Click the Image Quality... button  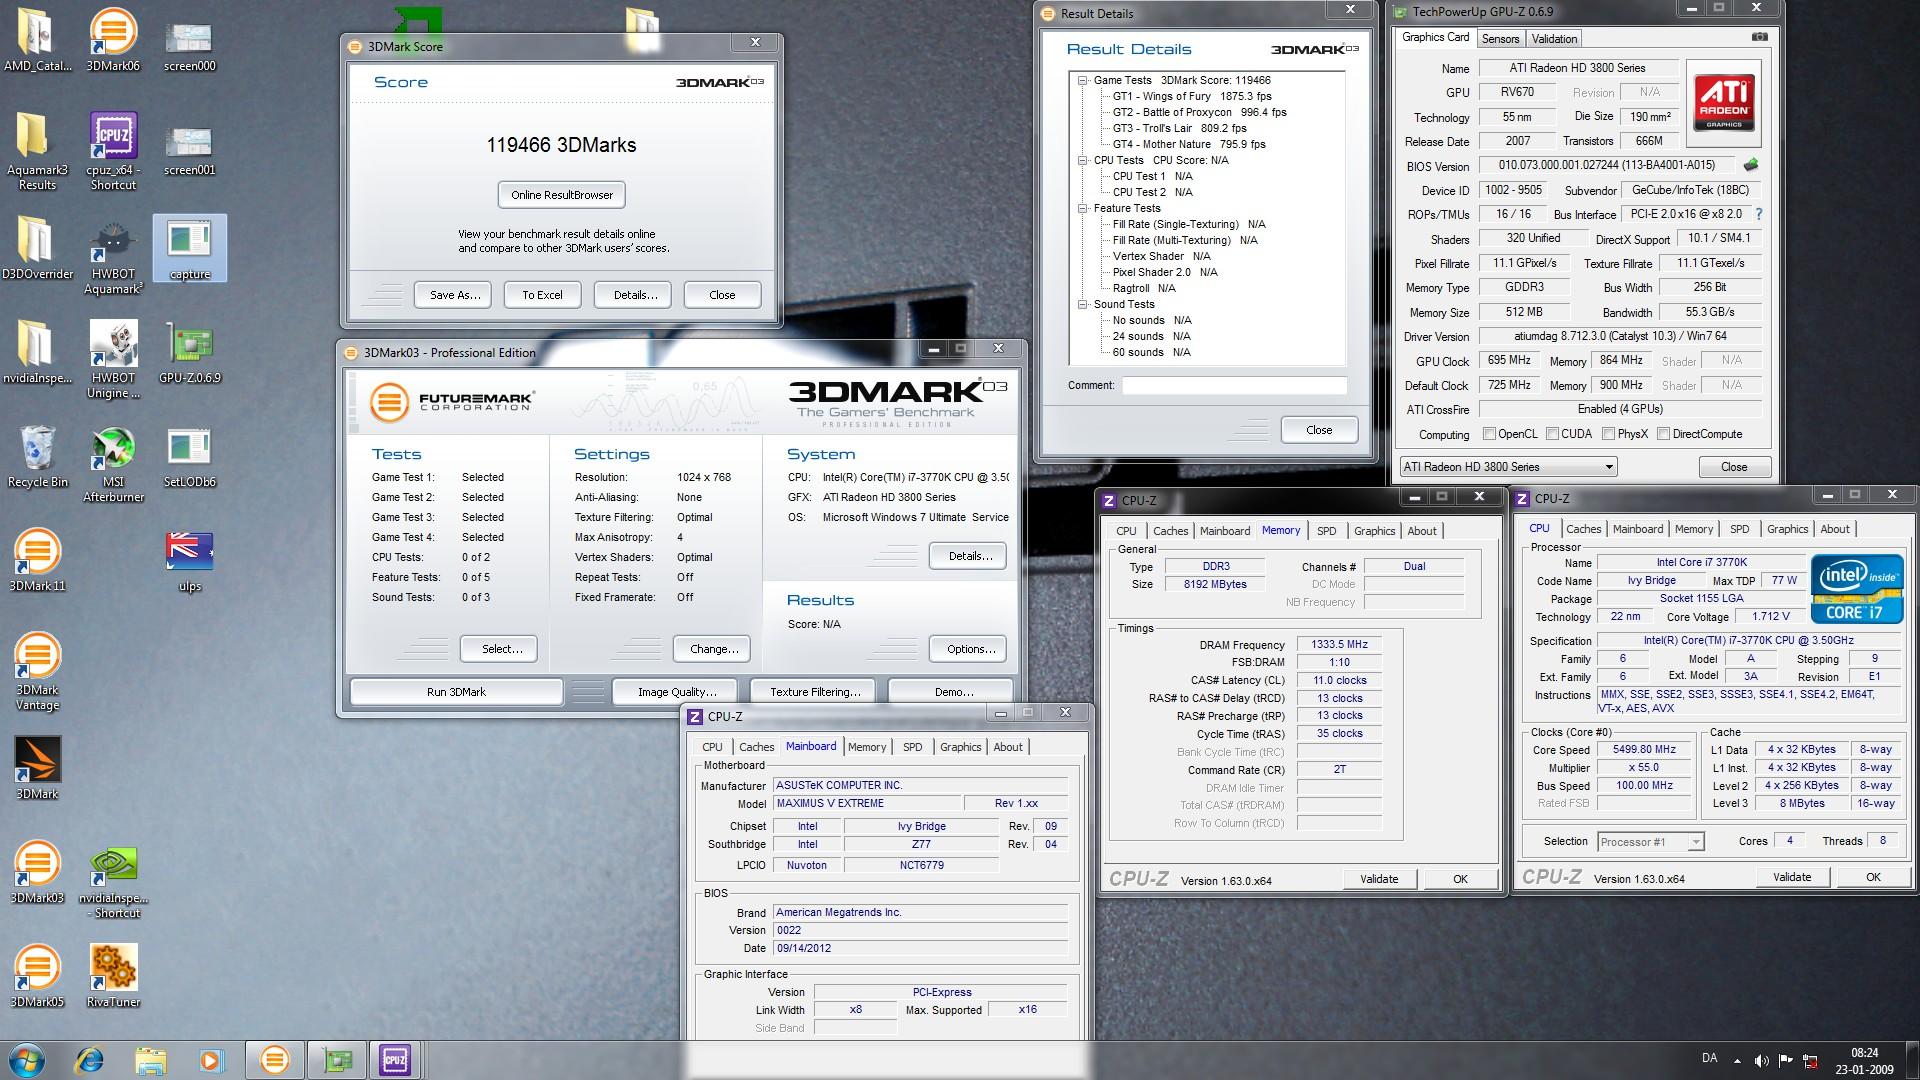click(x=677, y=692)
